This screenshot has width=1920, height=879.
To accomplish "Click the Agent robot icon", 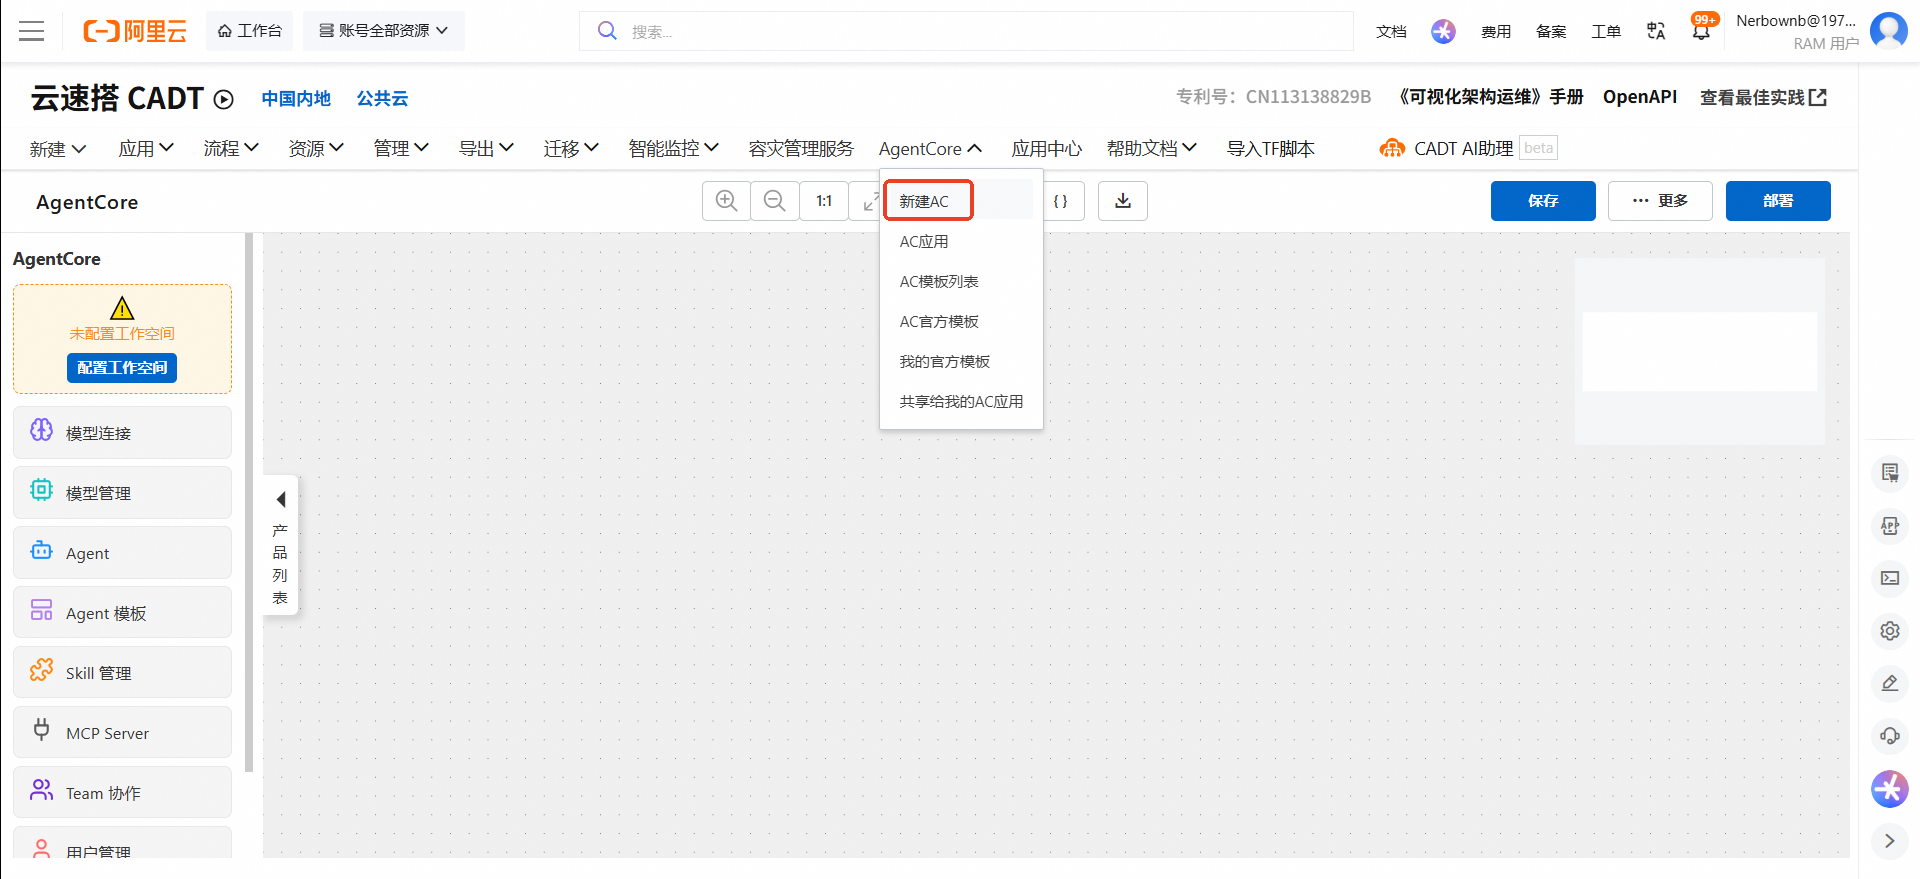I will (41, 550).
